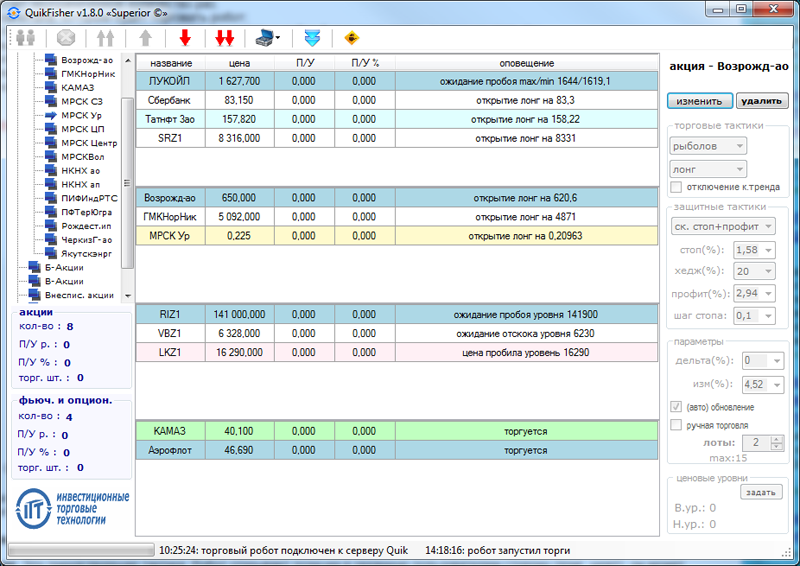Toggle ручная торговля checkbox
The height and width of the screenshot is (566, 800).
point(676,425)
